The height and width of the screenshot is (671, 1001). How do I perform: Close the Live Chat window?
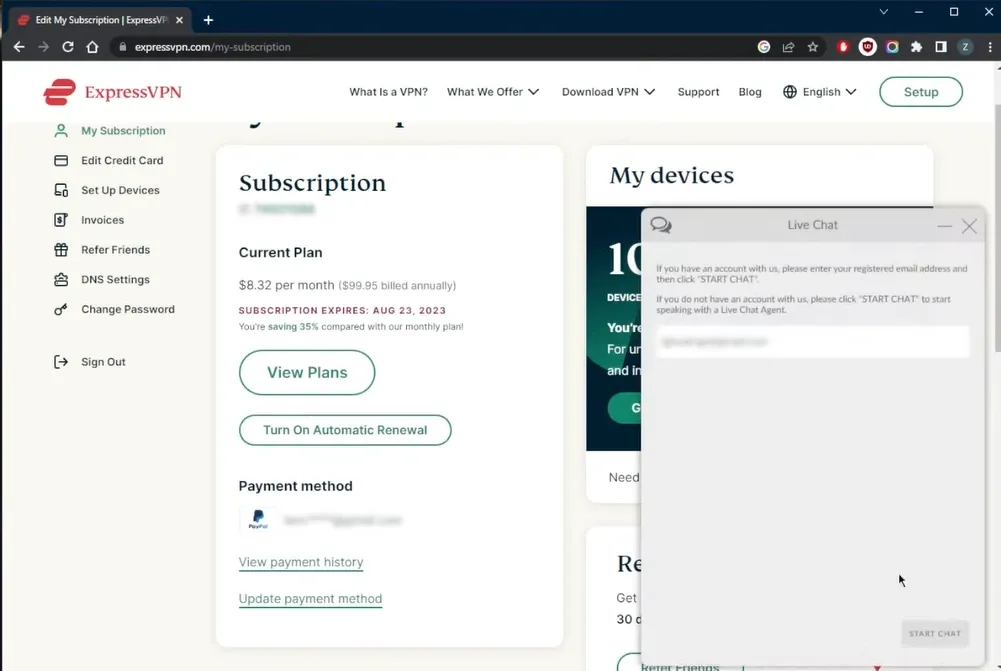pyautogui.click(x=969, y=226)
